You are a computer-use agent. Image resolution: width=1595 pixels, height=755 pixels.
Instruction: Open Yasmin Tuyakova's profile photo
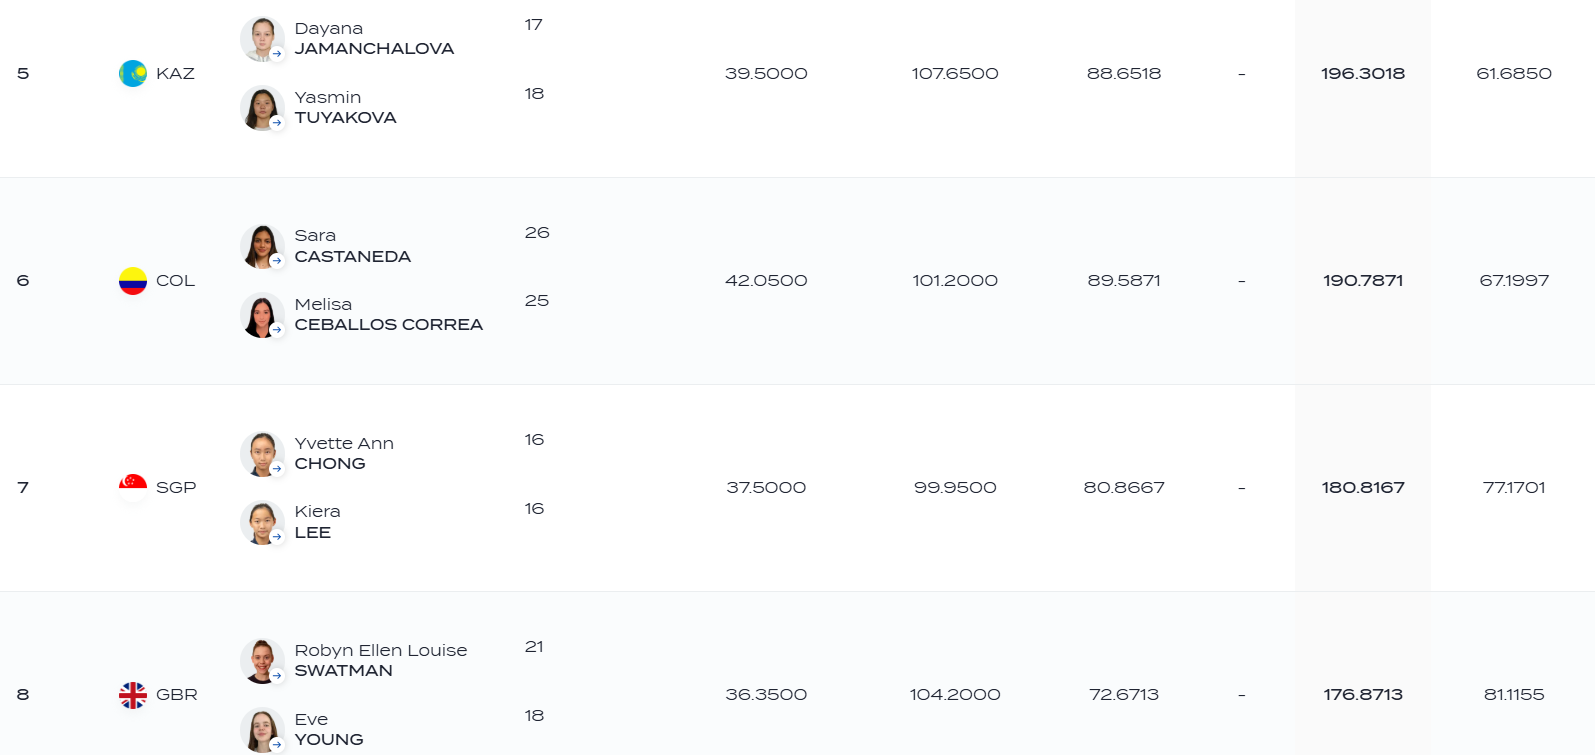point(262,108)
